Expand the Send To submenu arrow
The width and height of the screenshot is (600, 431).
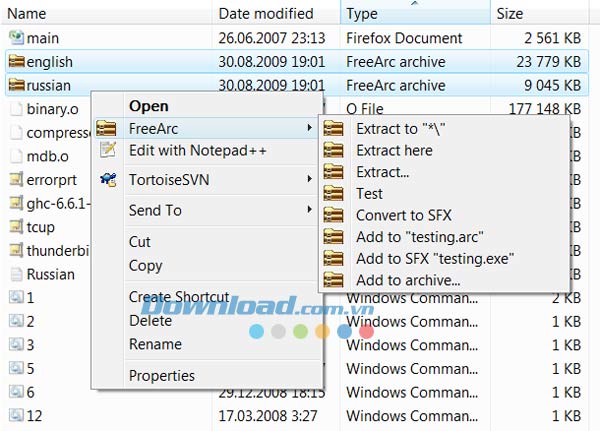[310, 210]
